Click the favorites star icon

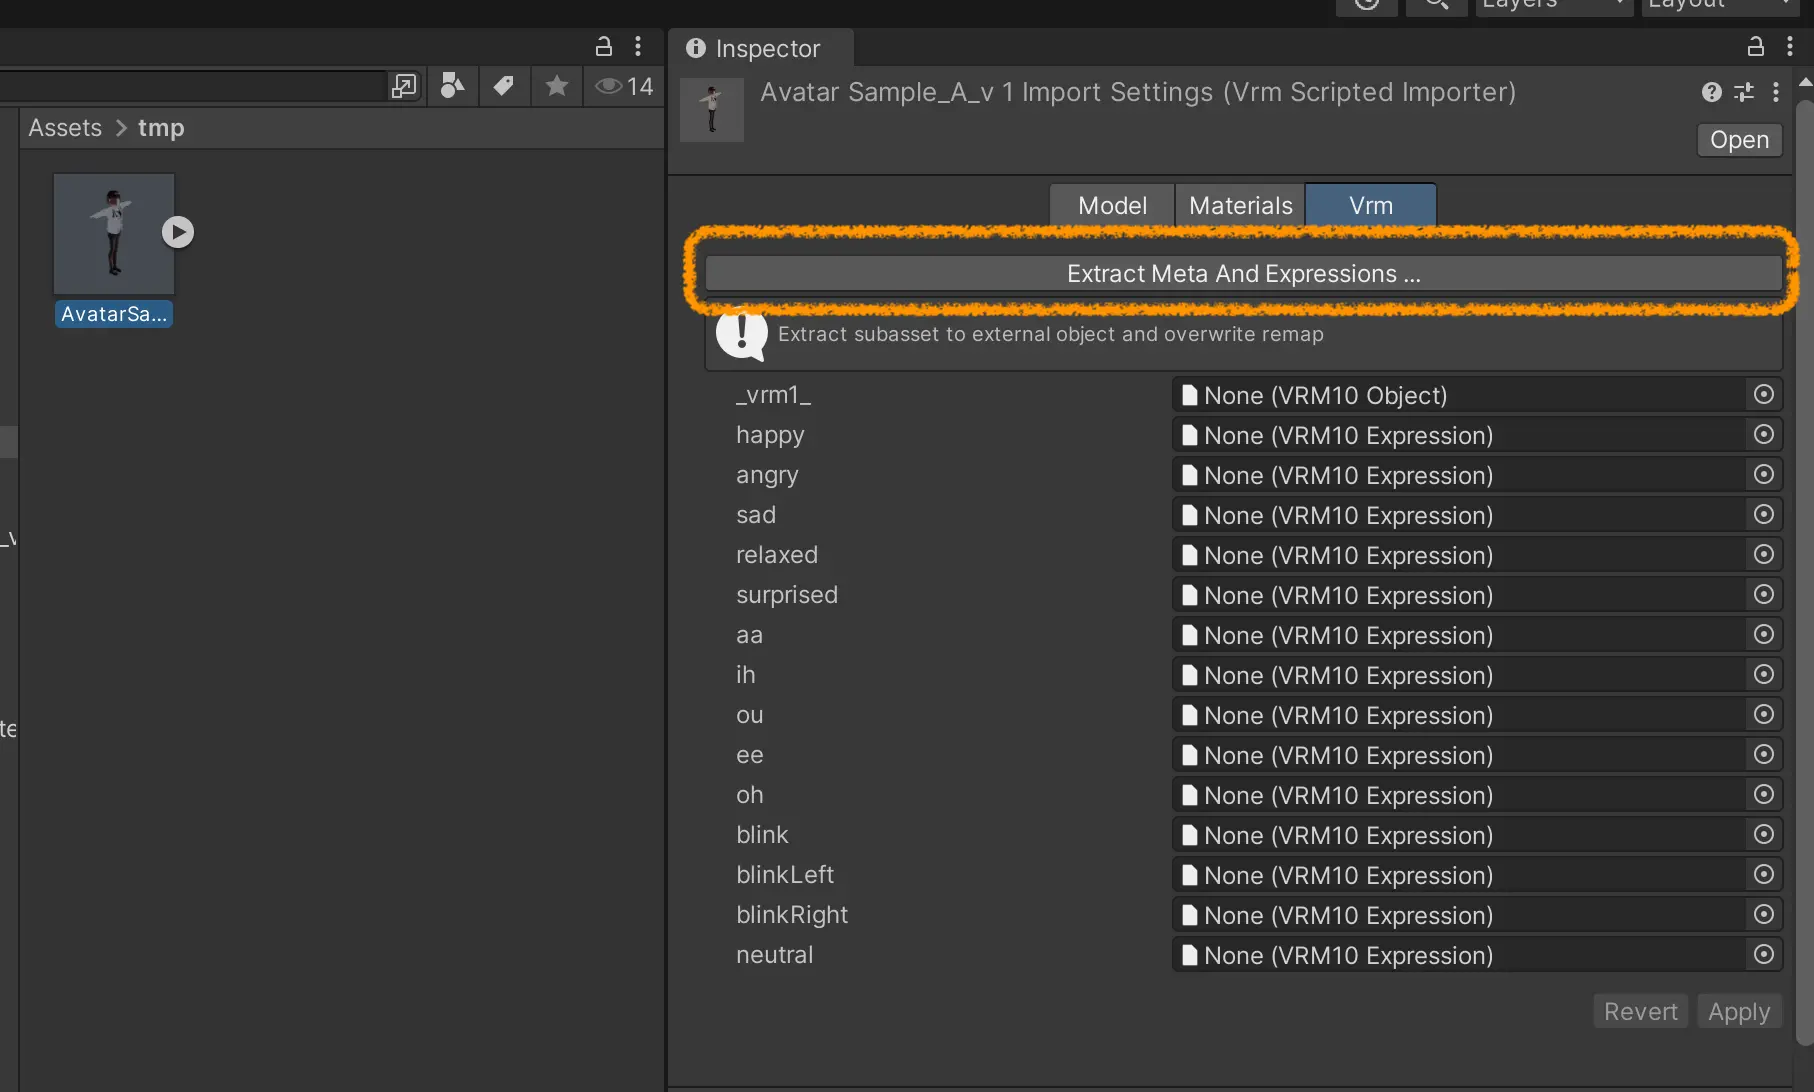pyautogui.click(x=557, y=87)
